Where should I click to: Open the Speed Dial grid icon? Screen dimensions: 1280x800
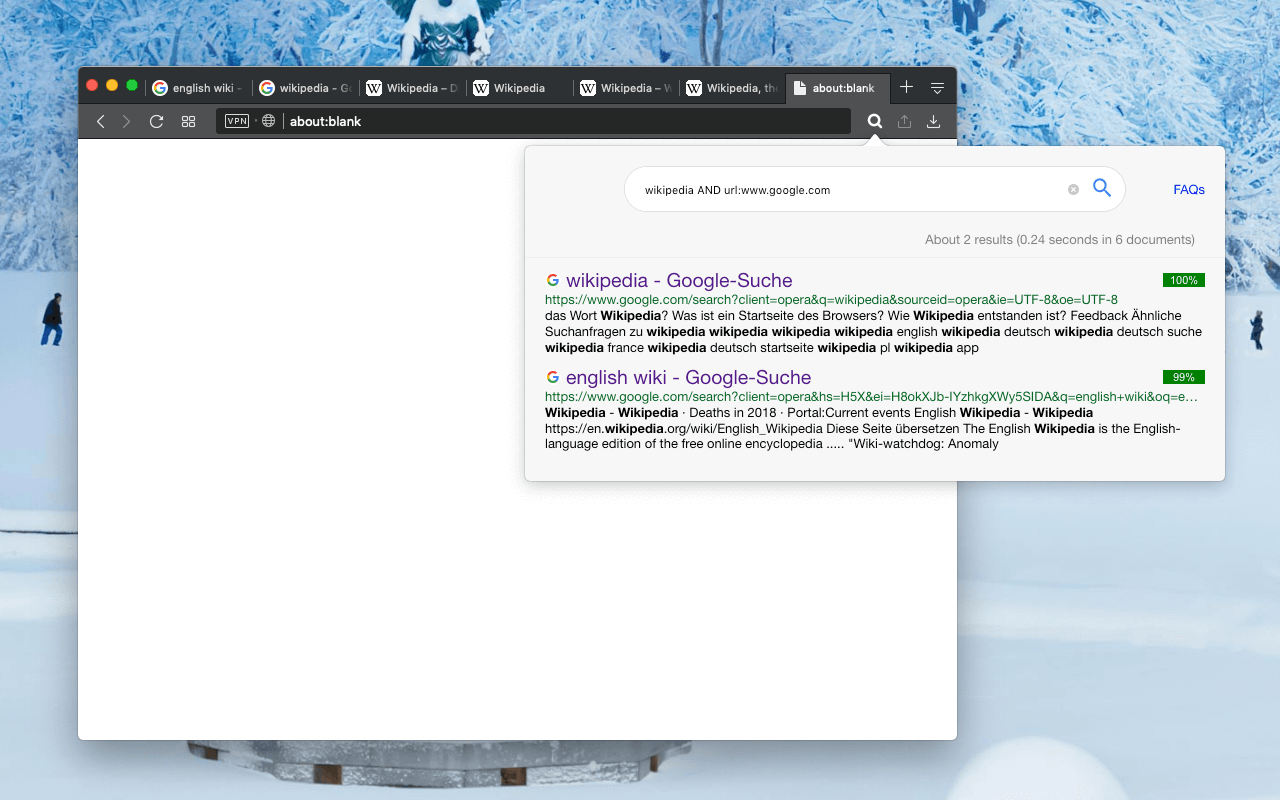pyautogui.click(x=188, y=121)
